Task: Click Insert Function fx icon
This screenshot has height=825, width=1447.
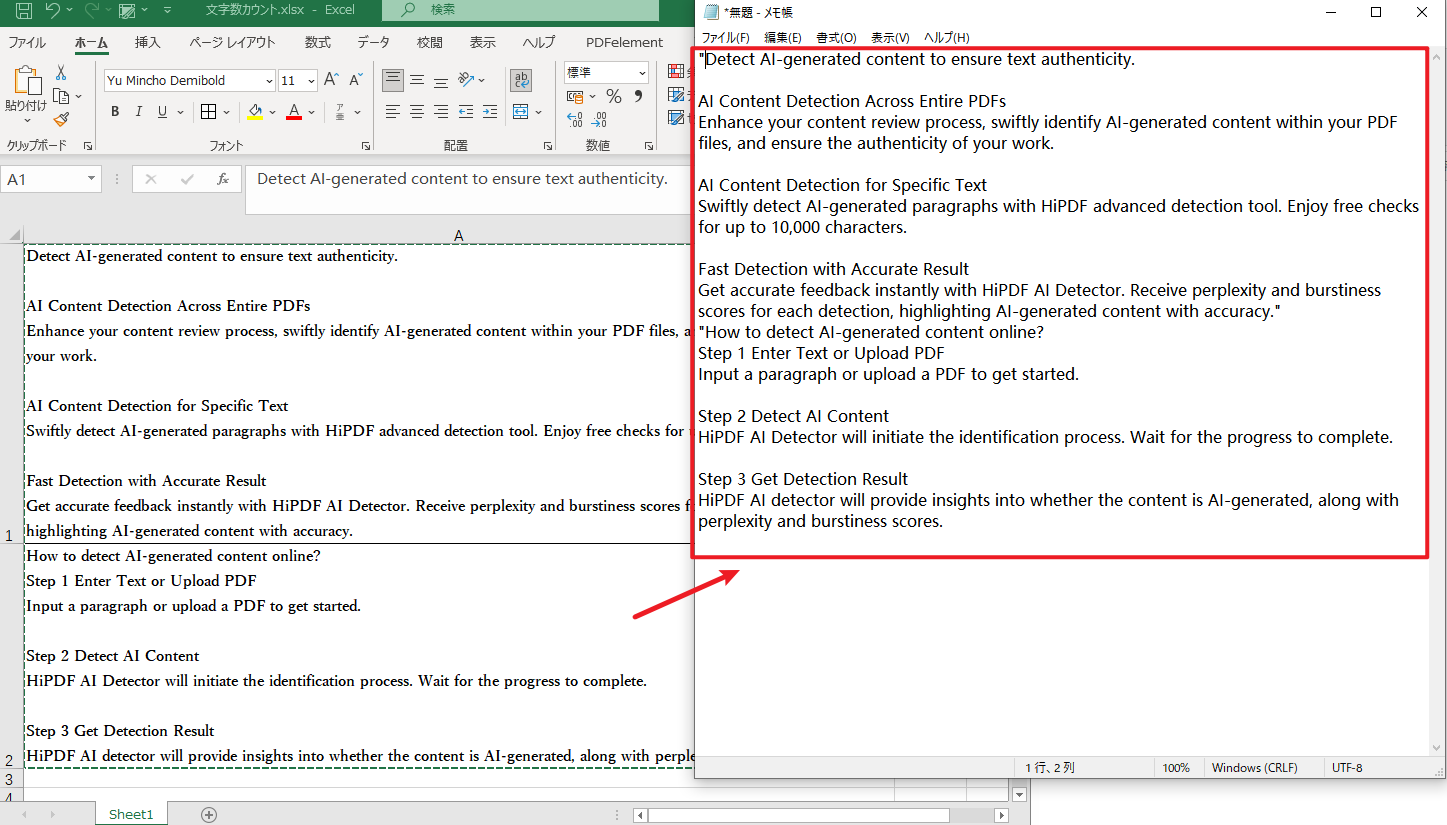Action: 223,179
